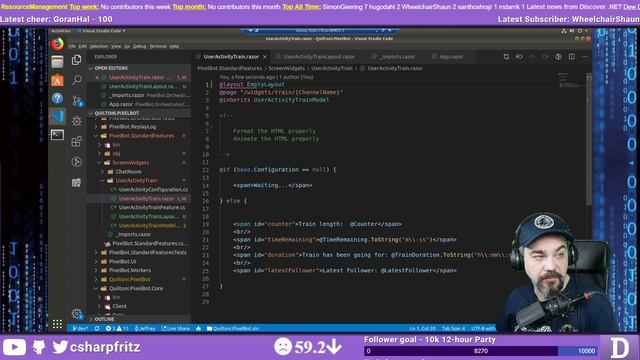Click the UTF-8 encoding status entry

coord(483,328)
